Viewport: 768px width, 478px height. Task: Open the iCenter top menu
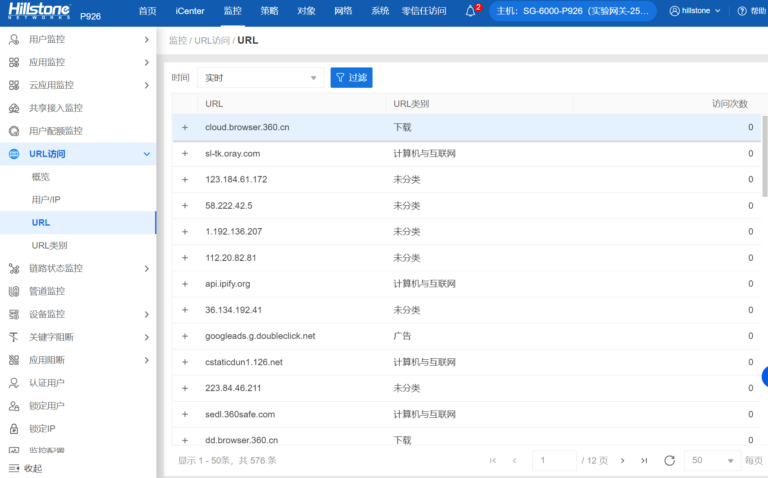190,11
